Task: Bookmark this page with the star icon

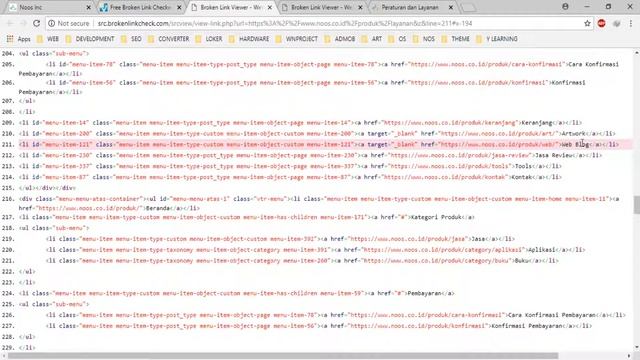Action: click(587, 23)
